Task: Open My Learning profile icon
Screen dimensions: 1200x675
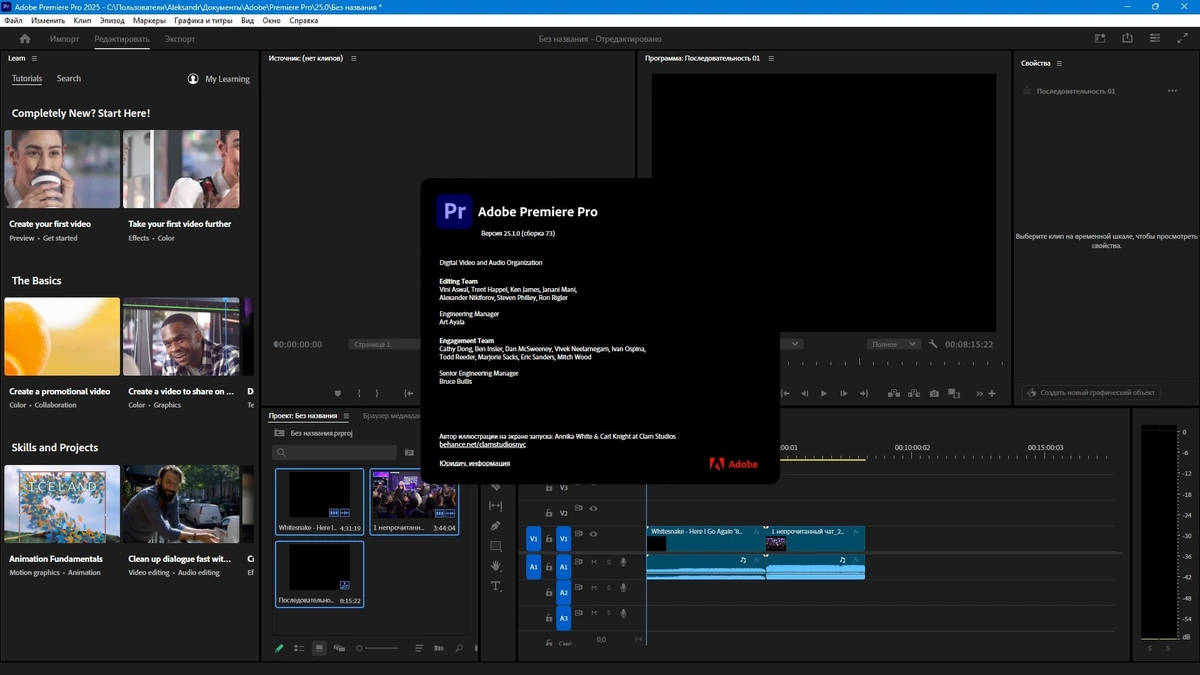Action: [x=193, y=79]
